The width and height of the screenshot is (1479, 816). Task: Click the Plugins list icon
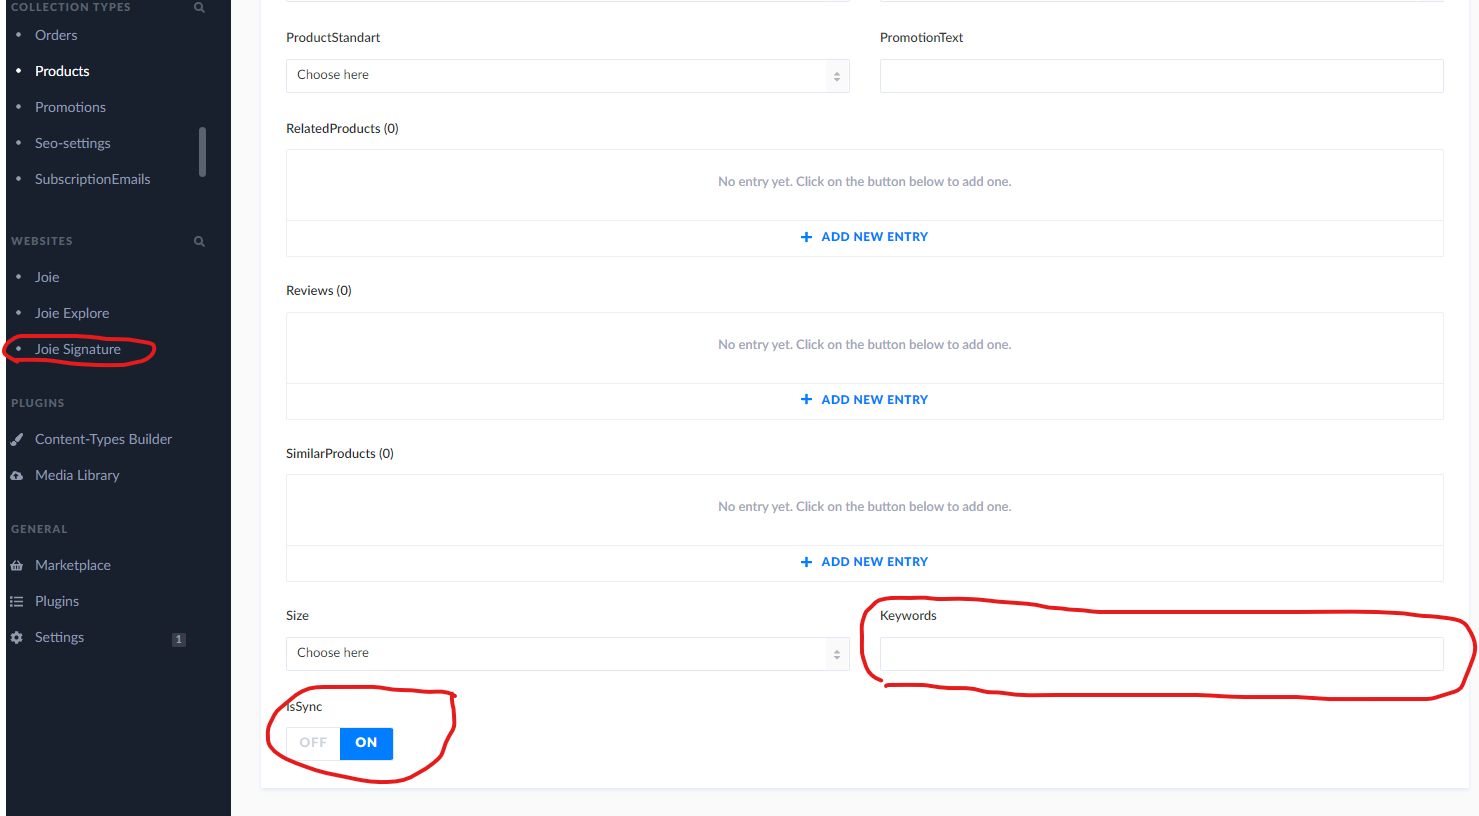click(17, 601)
